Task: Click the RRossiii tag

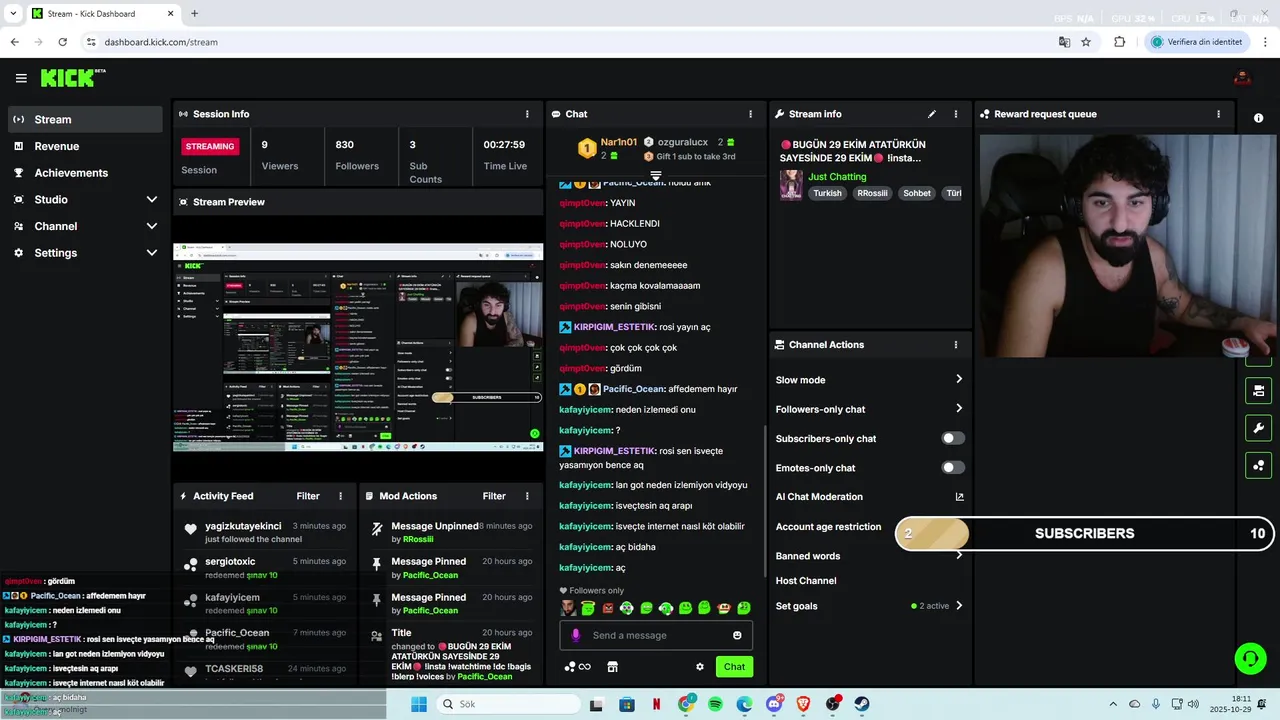Action: tap(872, 193)
